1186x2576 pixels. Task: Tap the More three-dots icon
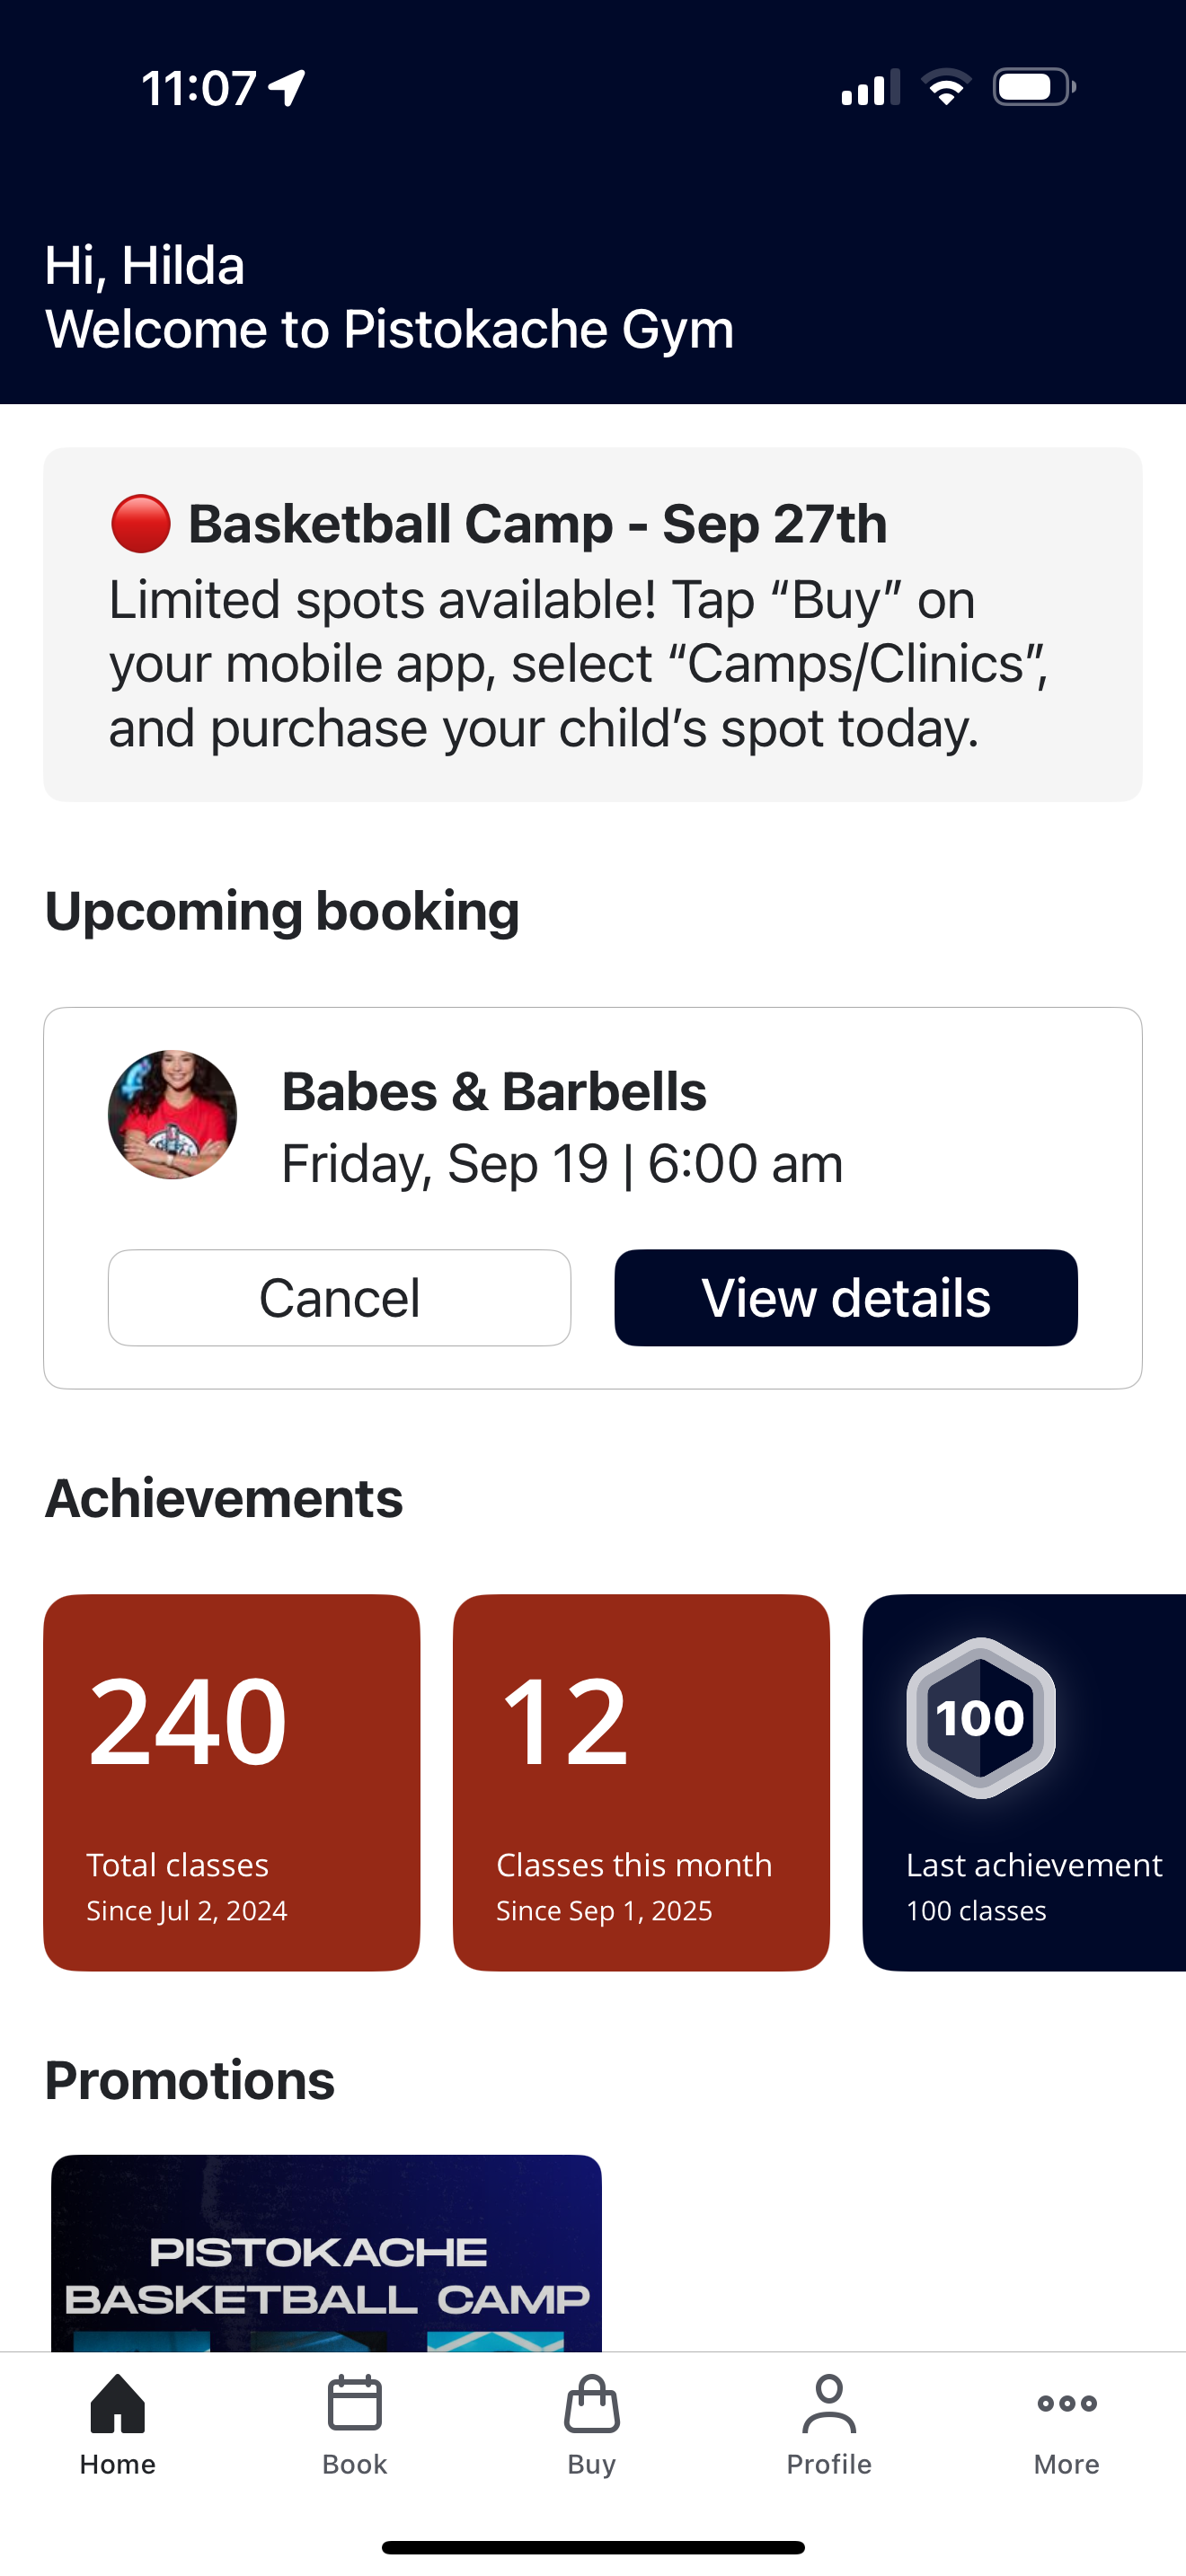[1066, 2403]
